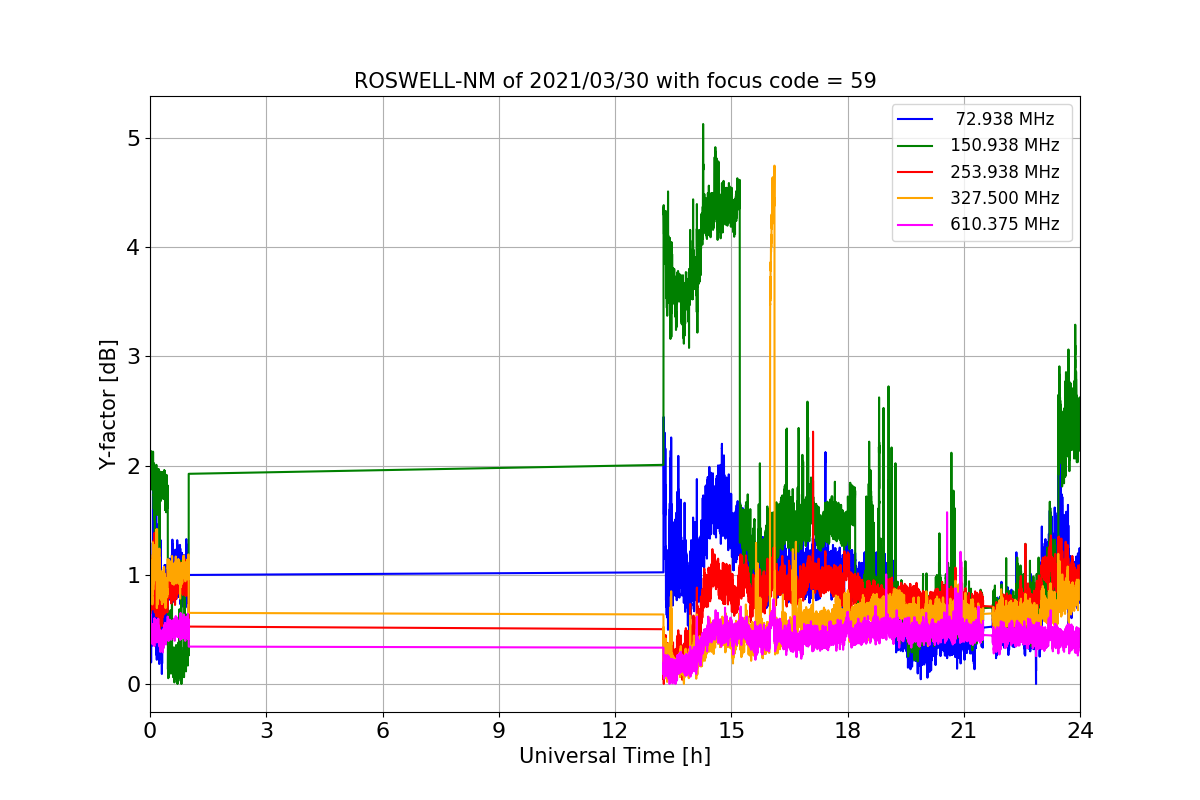Click x-axis tick label '3'

tap(266, 731)
